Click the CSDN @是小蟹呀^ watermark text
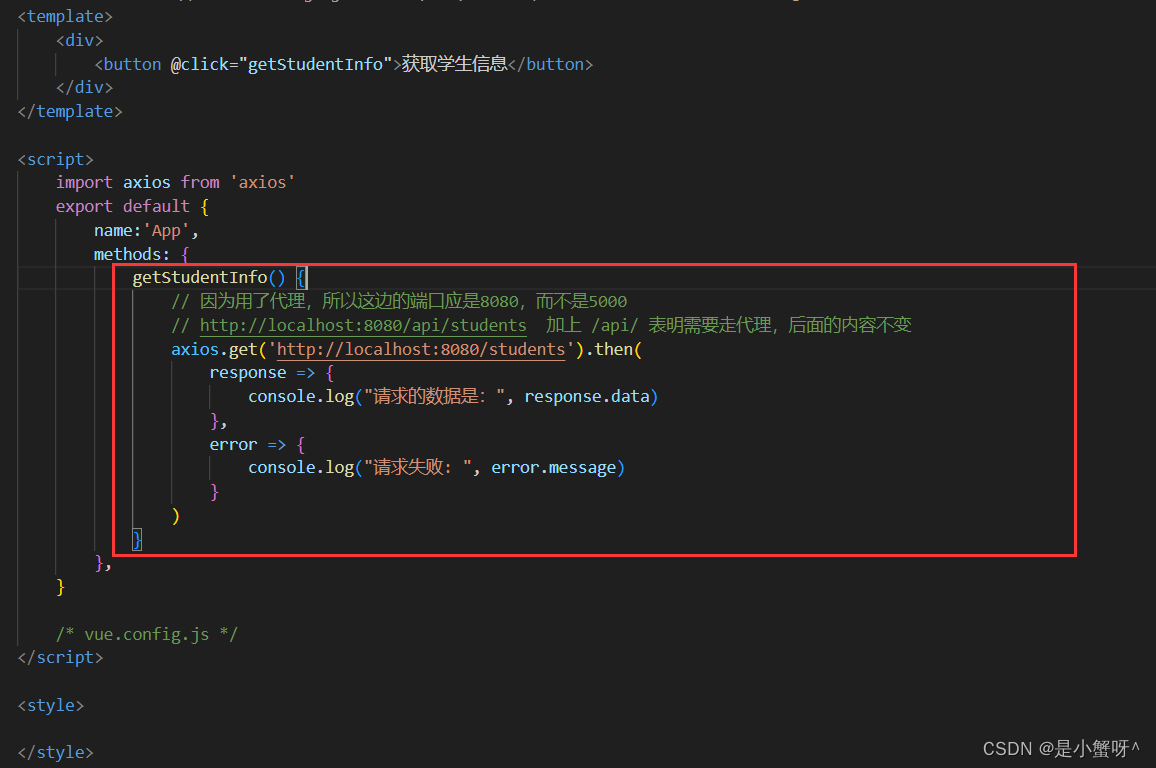 (x=1062, y=748)
